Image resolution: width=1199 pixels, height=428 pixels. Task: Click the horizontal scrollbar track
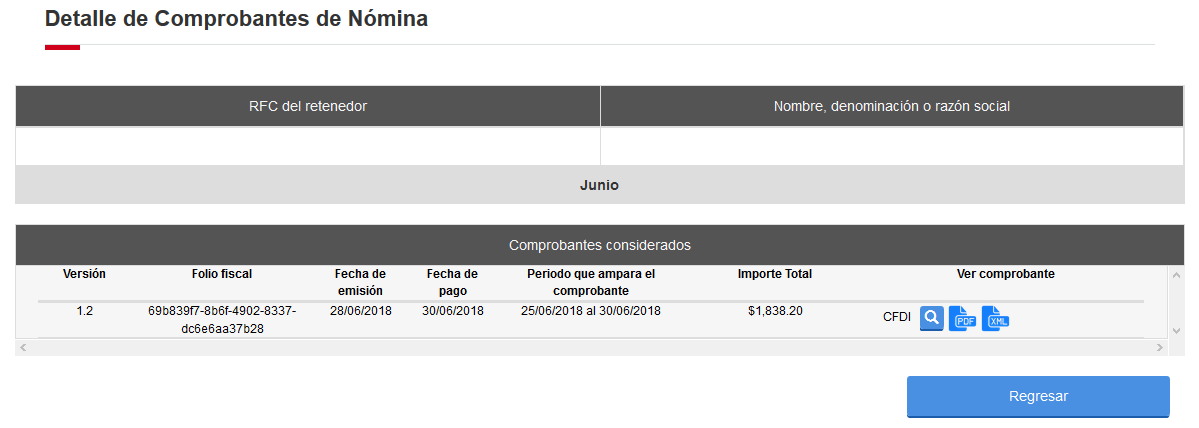coord(591,348)
